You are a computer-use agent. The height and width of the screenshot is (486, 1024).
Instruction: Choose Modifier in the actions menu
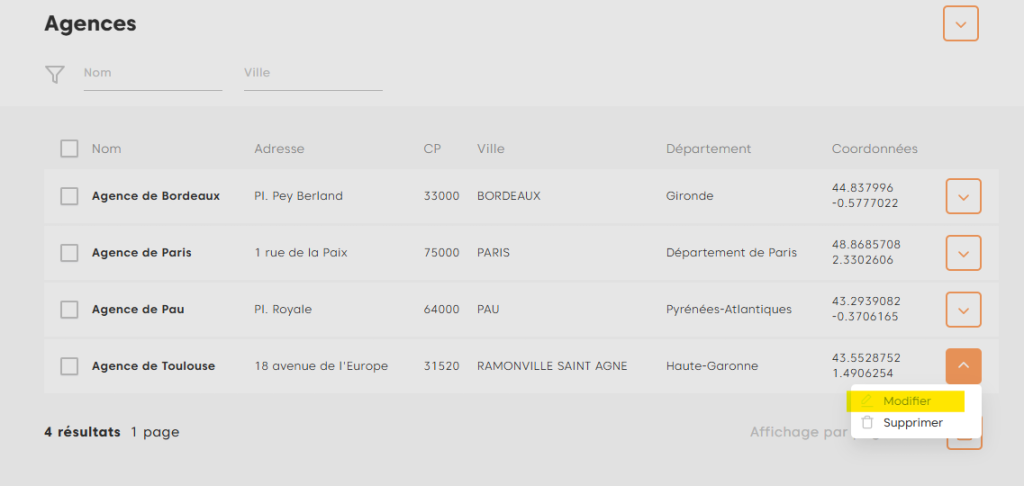(x=907, y=401)
